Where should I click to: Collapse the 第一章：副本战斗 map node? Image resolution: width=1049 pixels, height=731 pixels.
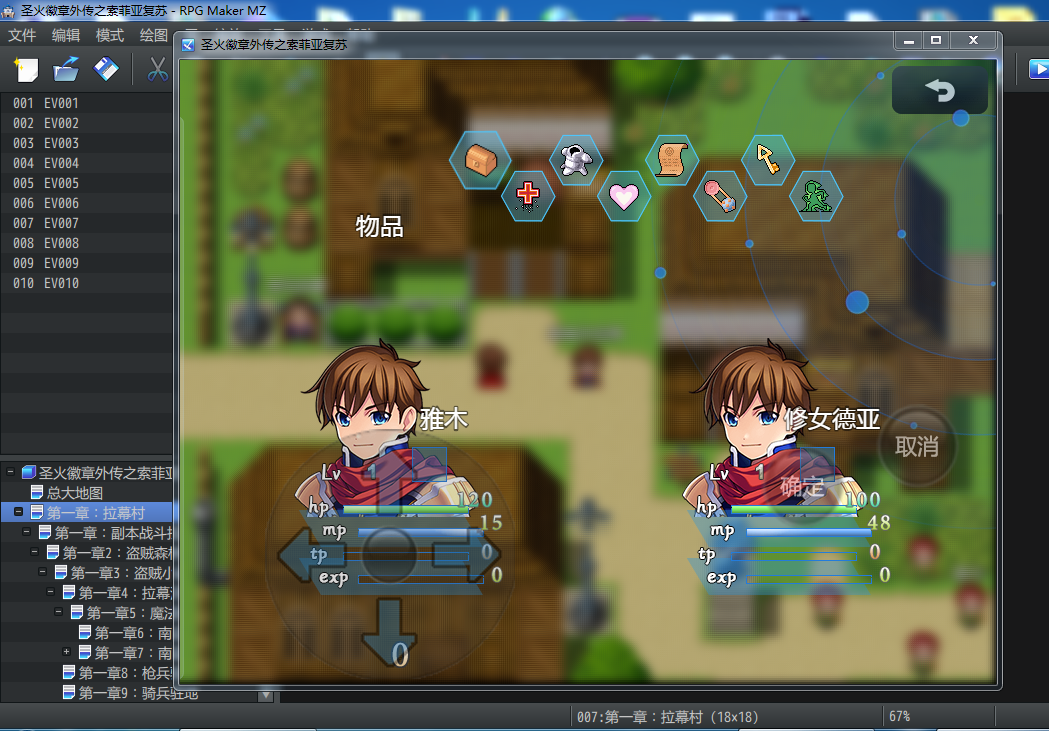(26, 532)
